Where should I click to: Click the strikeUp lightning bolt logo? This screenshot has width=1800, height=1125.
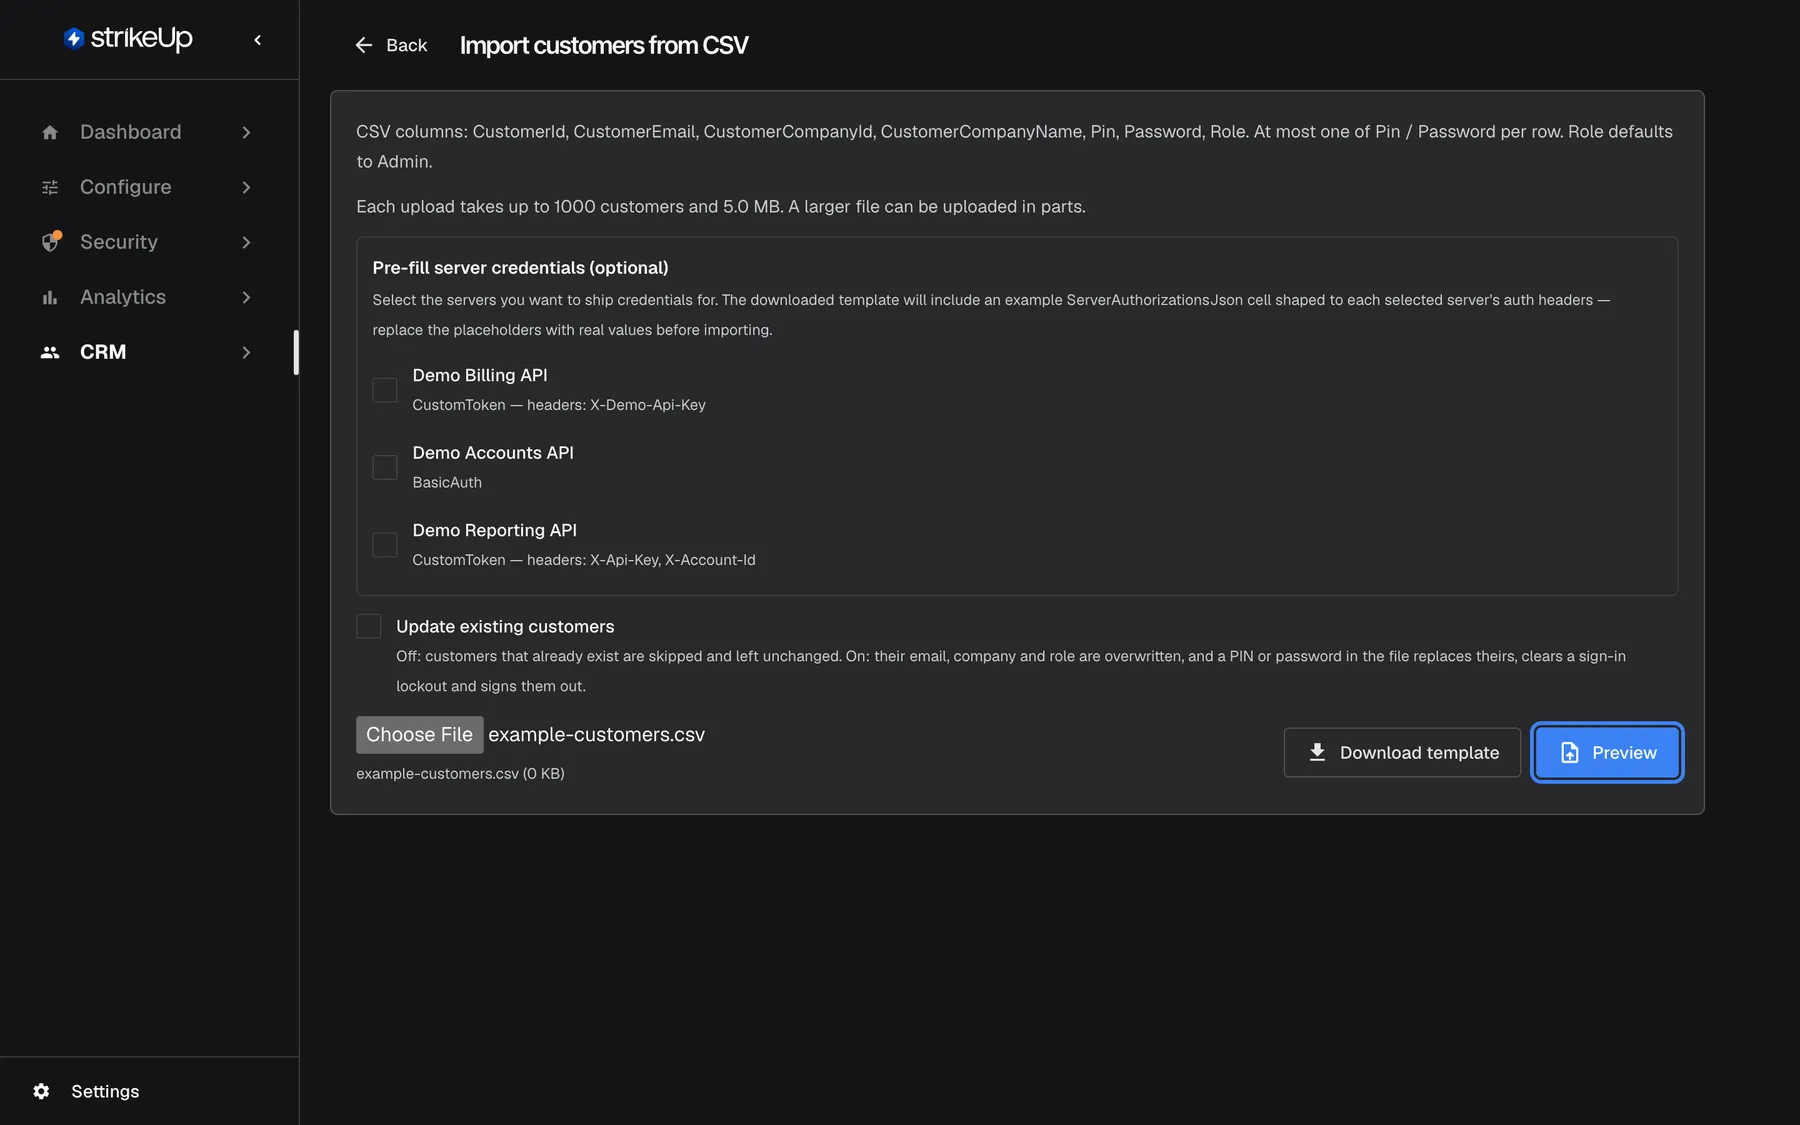point(73,38)
